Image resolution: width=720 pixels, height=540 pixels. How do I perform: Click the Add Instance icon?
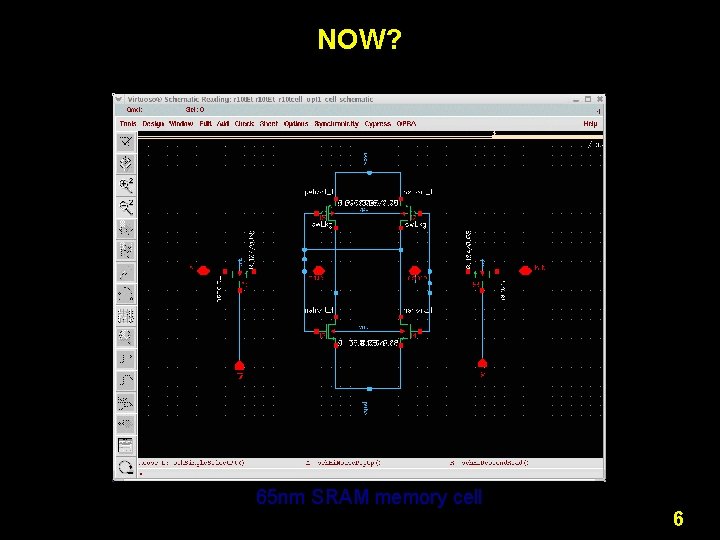pyautogui.click(x=125, y=337)
